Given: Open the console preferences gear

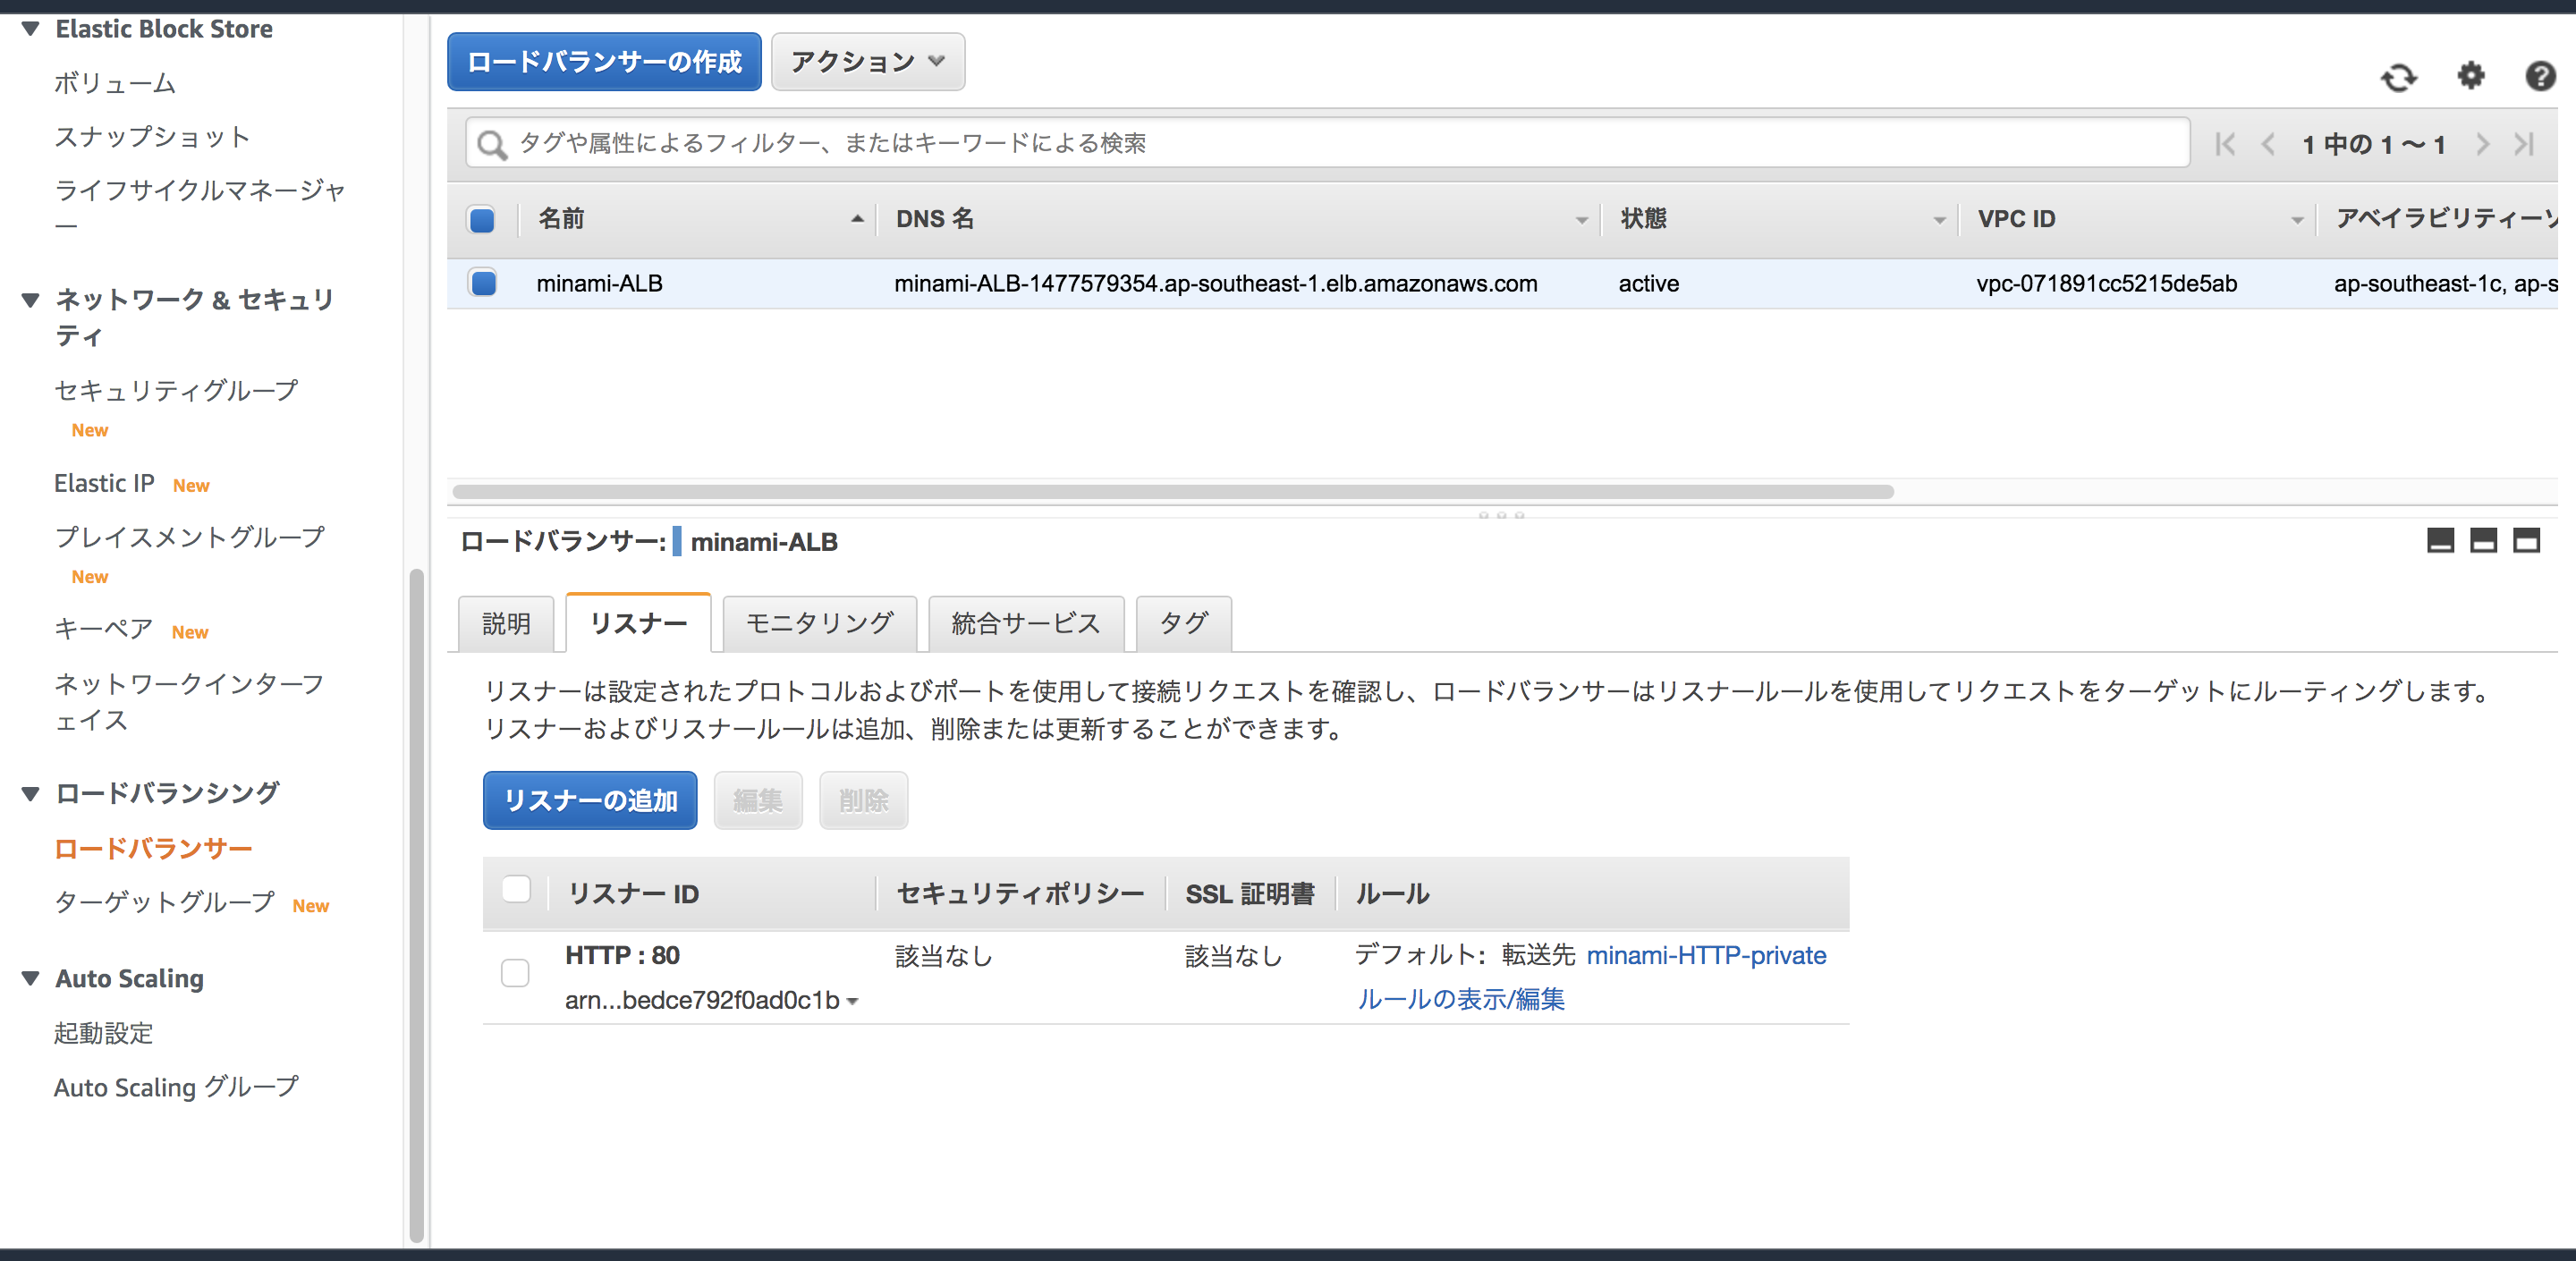Looking at the screenshot, I should click(x=2470, y=78).
